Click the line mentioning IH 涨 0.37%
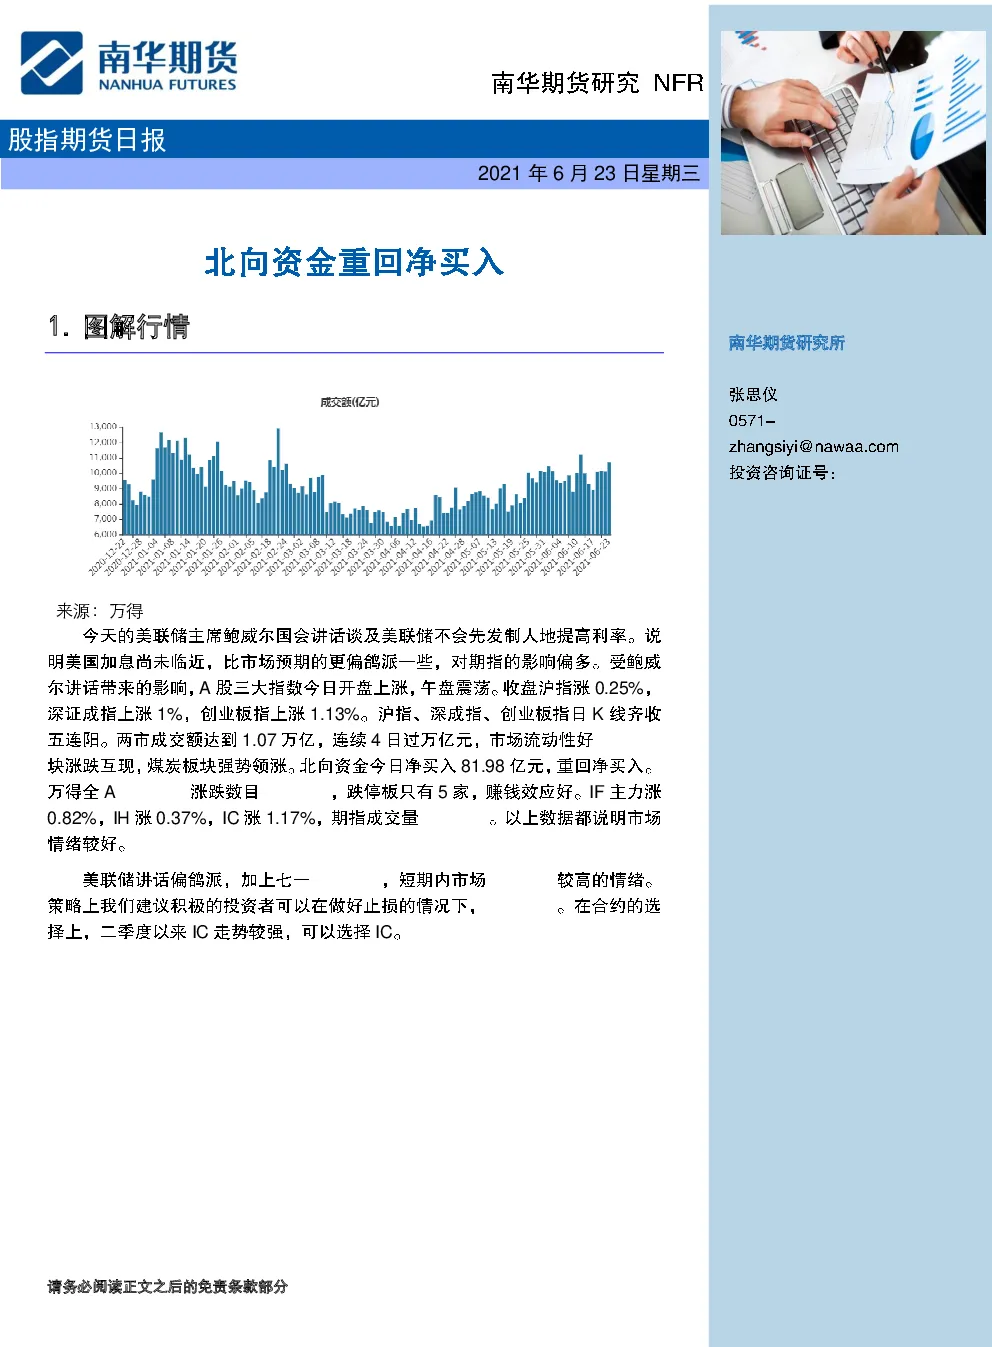Image resolution: width=992 pixels, height=1347 pixels. pyautogui.click(x=354, y=818)
